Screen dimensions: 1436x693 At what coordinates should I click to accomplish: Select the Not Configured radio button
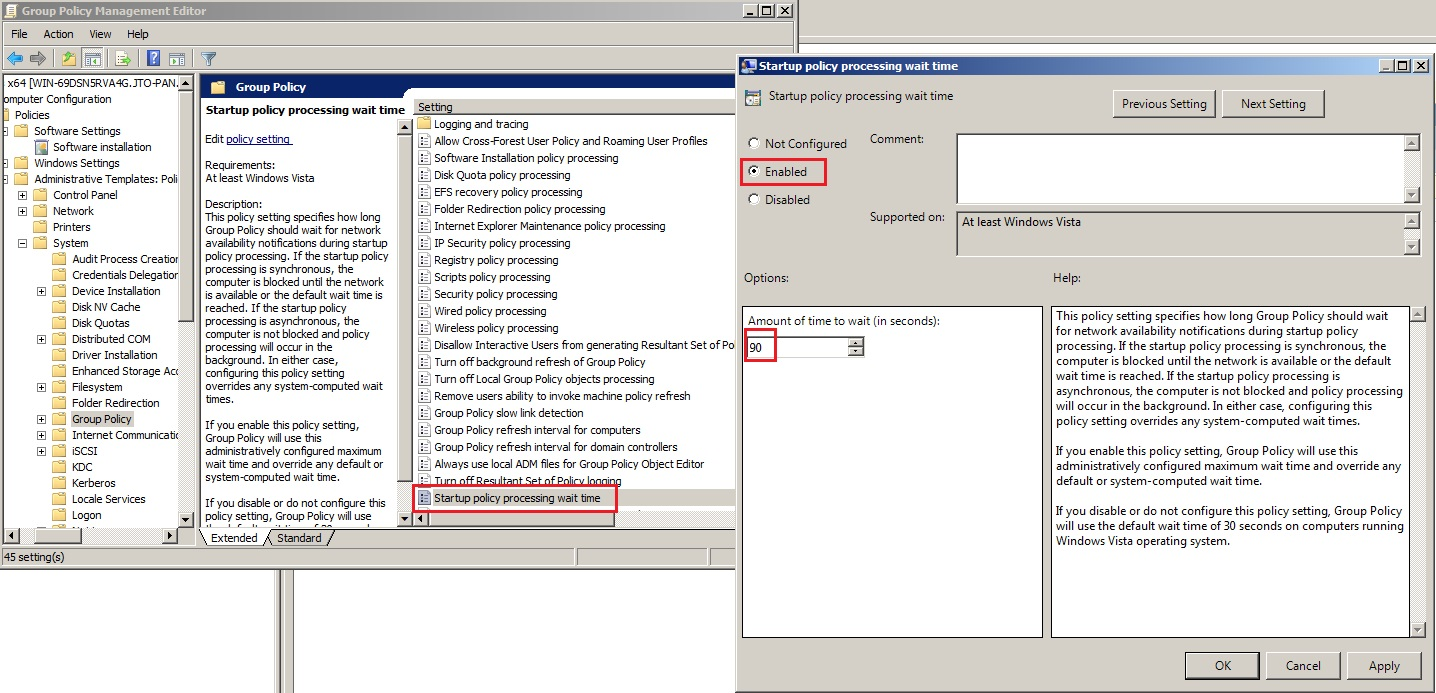tap(754, 144)
